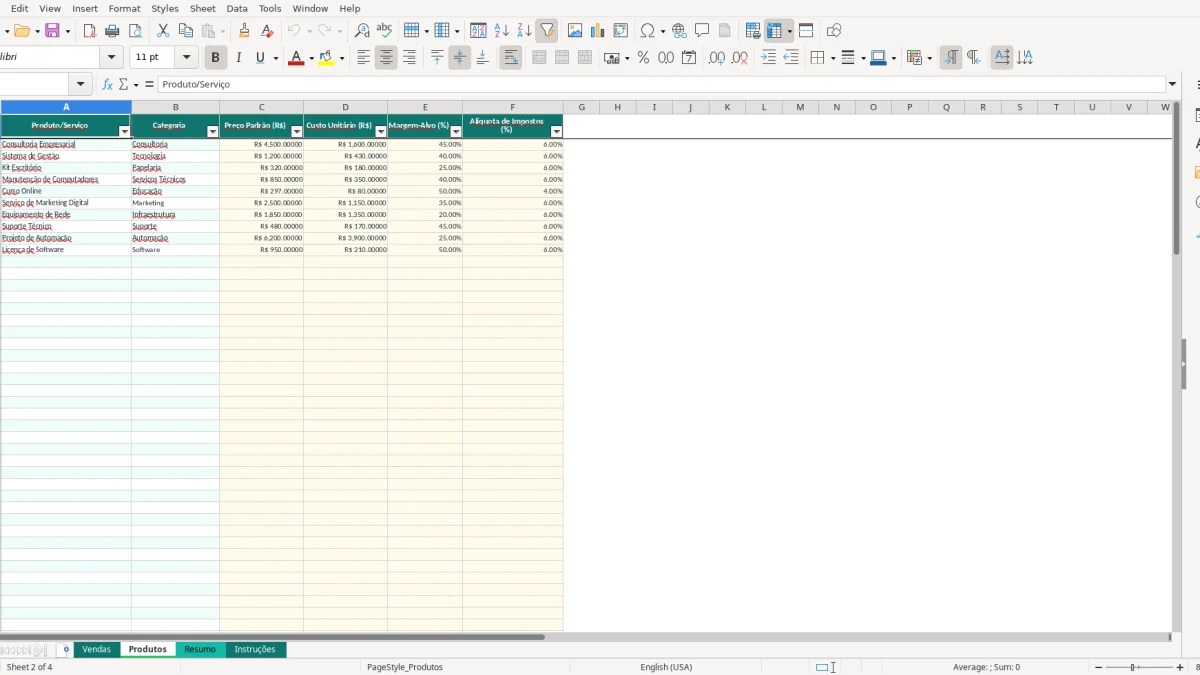The image size is (1200, 675).
Task: Open the Produto/Serviço filter dropdown
Action: pyautogui.click(x=124, y=132)
